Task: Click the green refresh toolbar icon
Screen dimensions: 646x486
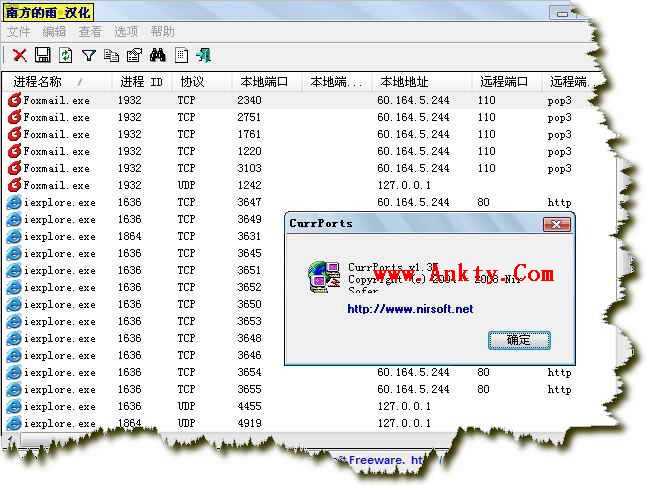Action: tap(66, 55)
